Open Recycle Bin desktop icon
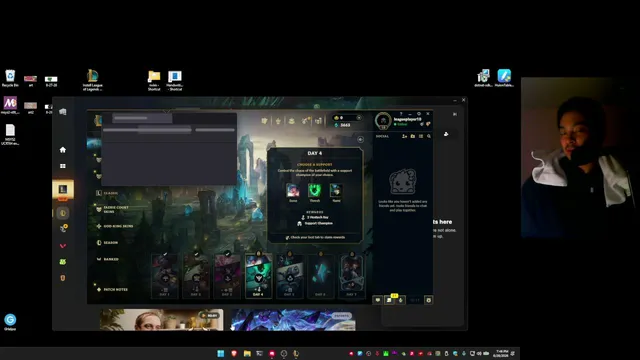 [x=10, y=78]
